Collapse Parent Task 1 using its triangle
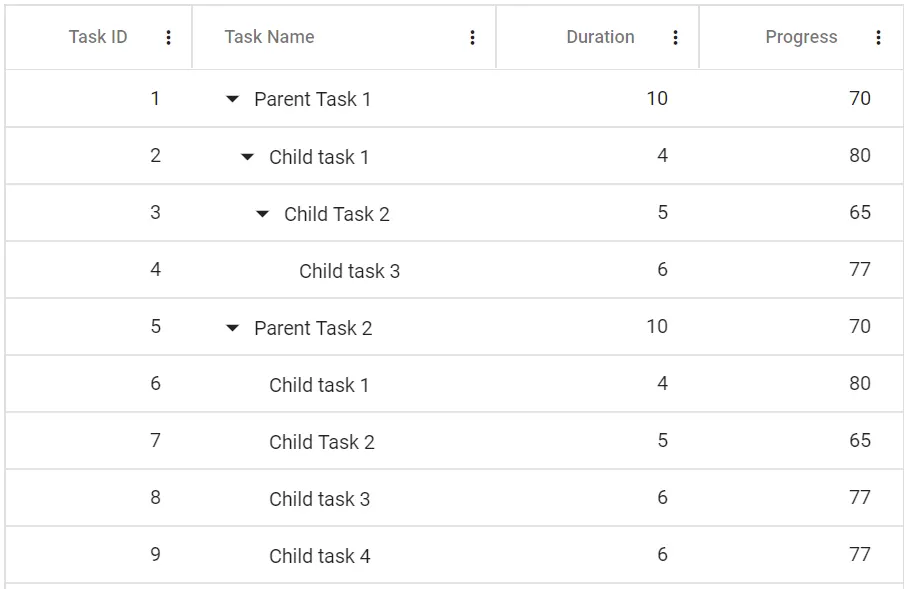Screen dimensions: 910x589 [x=232, y=99]
